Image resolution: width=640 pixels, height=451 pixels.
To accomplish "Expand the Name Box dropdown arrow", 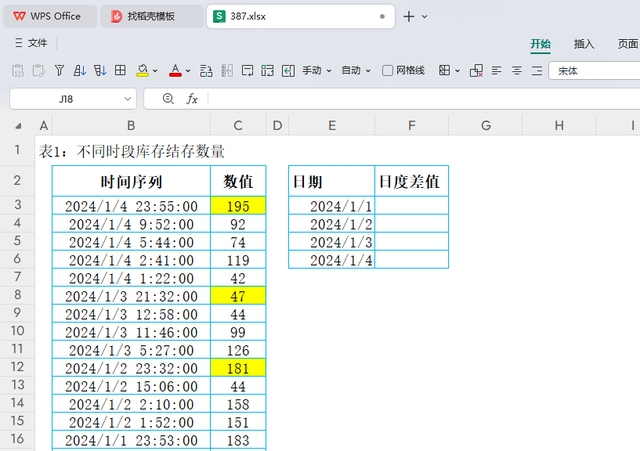I will coord(127,99).
